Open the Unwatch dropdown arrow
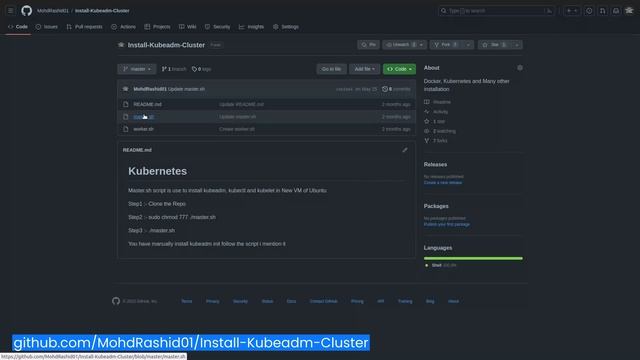 [x=422, y=44]
